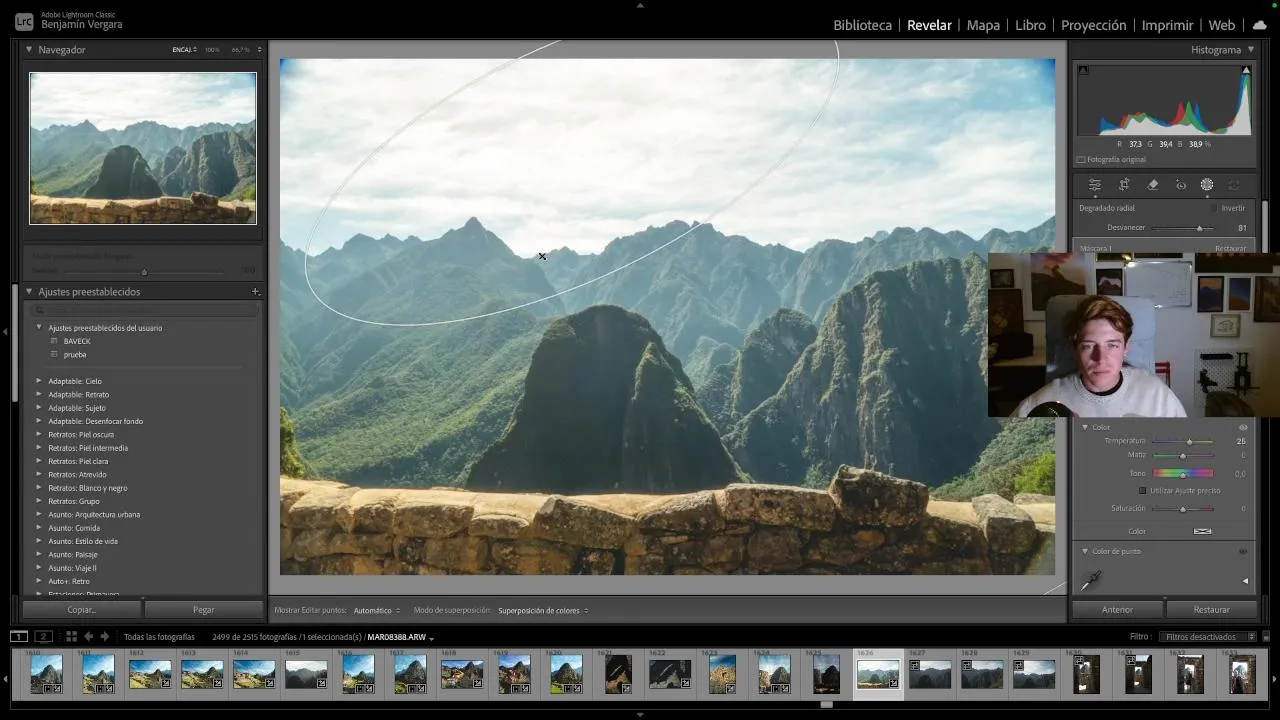Switch to Imprimir module

1167,25
